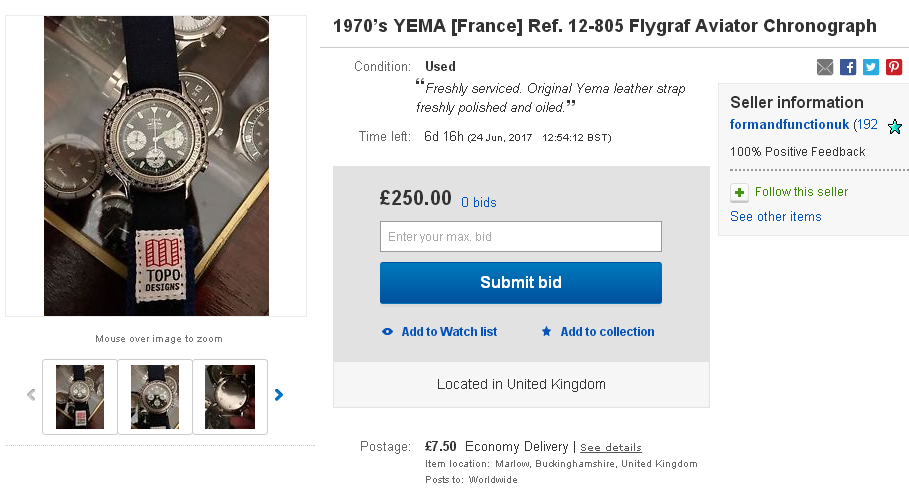Pin listing on Pinterest
909x498 pixels.
tap(894, 67)
